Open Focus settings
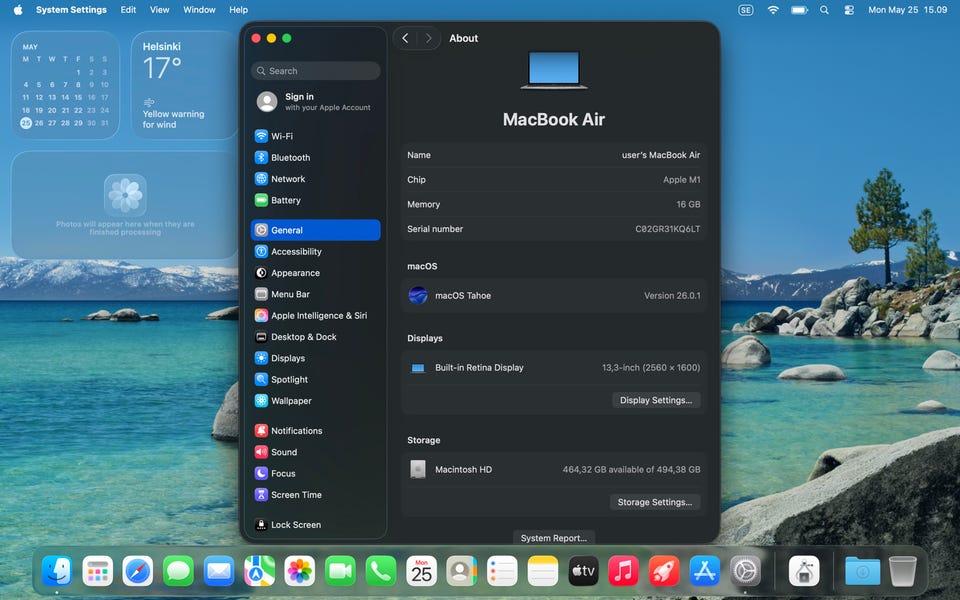This screenshot has height=600, width=960. [315, 473]
